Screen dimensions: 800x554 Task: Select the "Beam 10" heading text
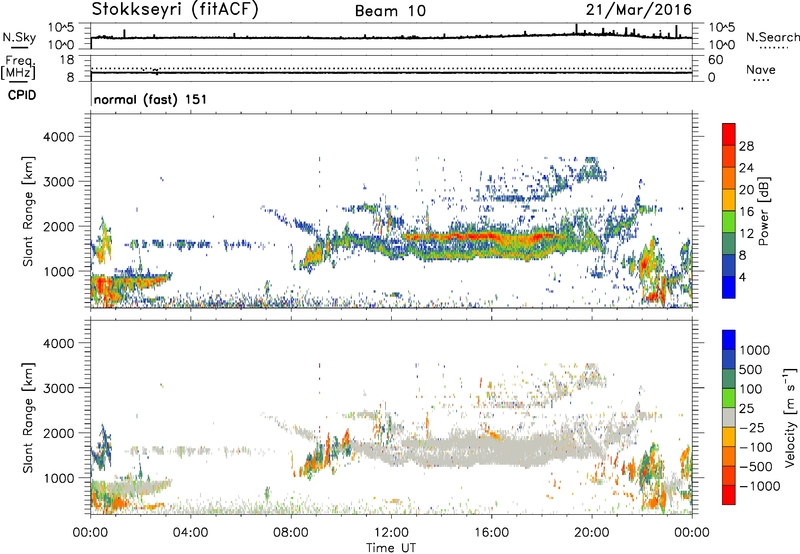pyautogui.click(x=390, y=11)
